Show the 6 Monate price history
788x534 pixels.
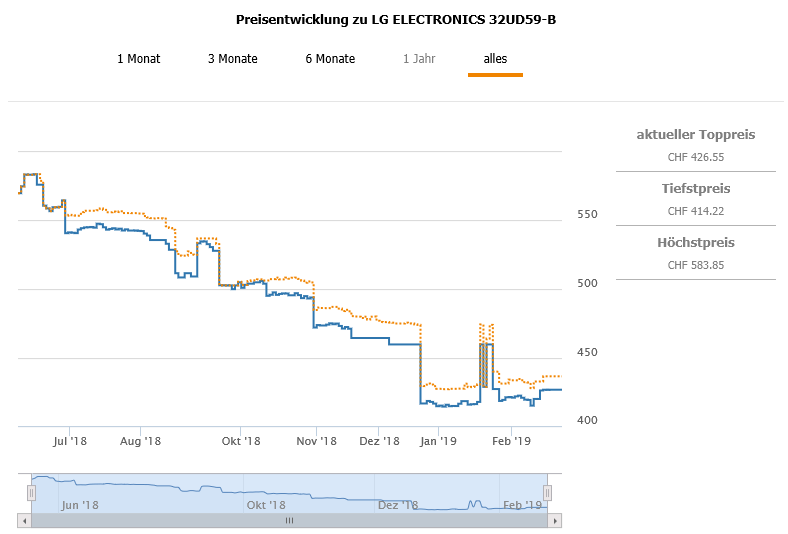point(330,59)
